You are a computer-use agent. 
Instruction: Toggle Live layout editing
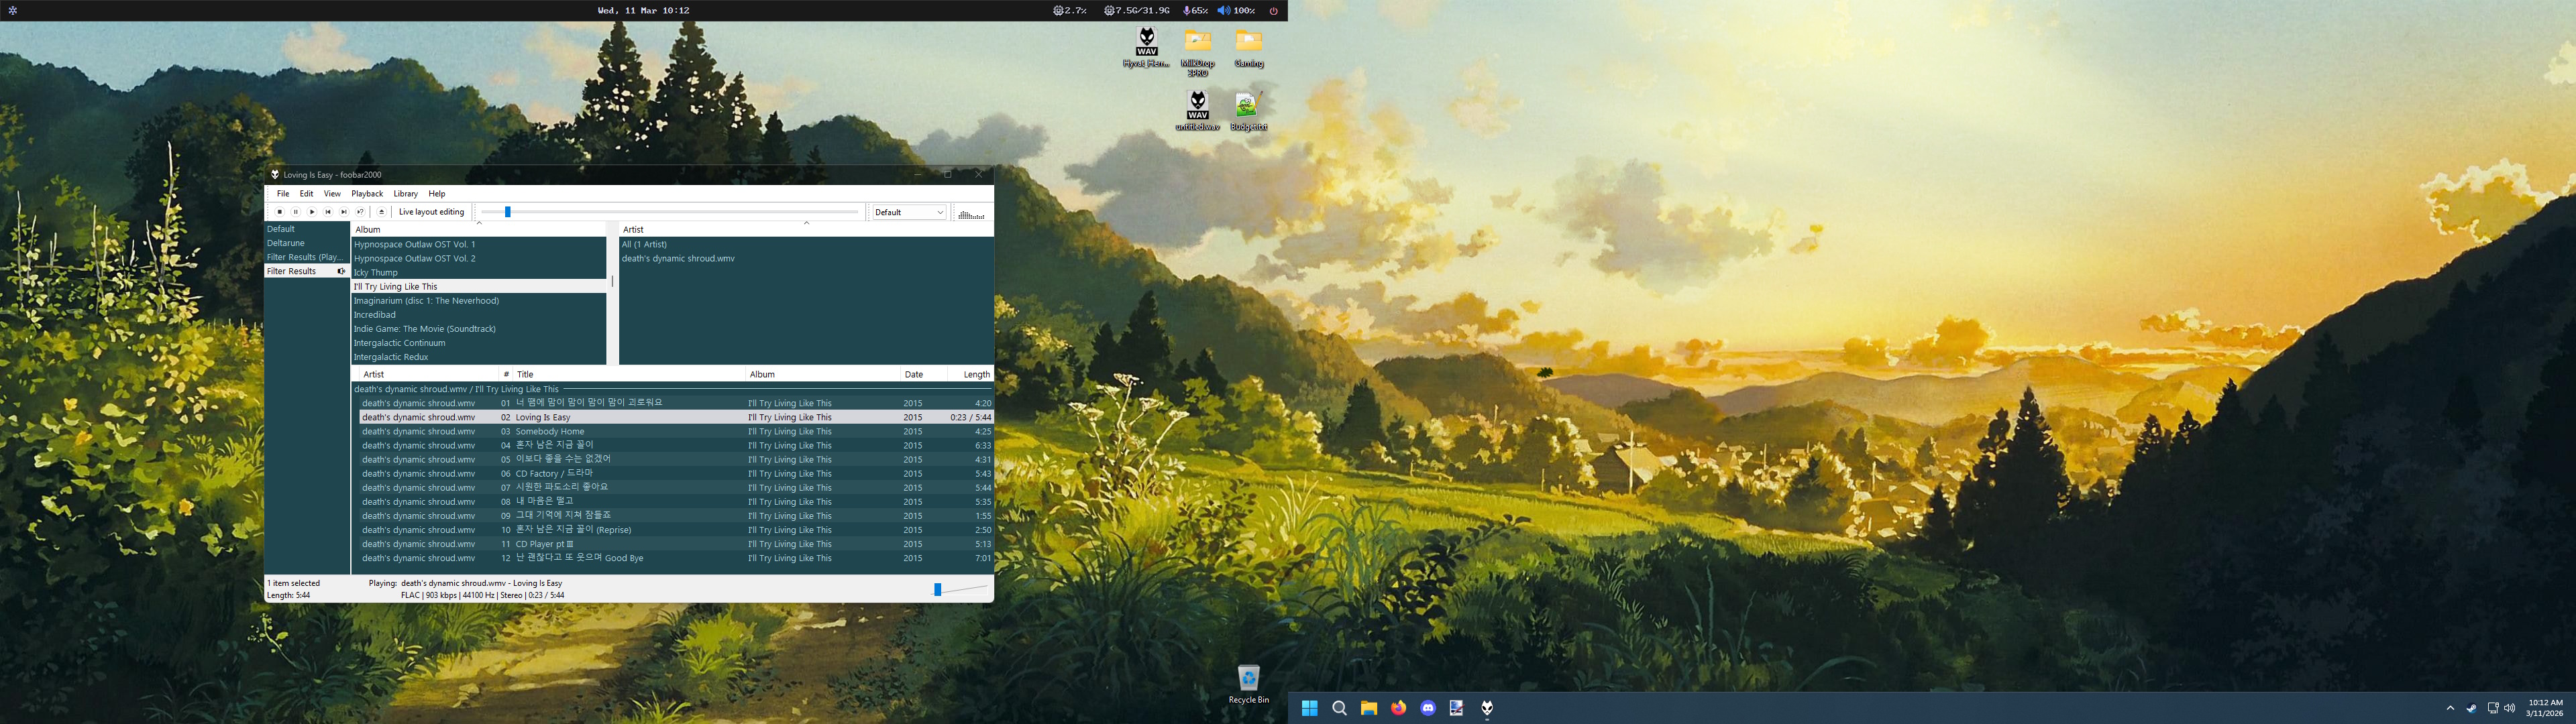click(x=431, y=212)
